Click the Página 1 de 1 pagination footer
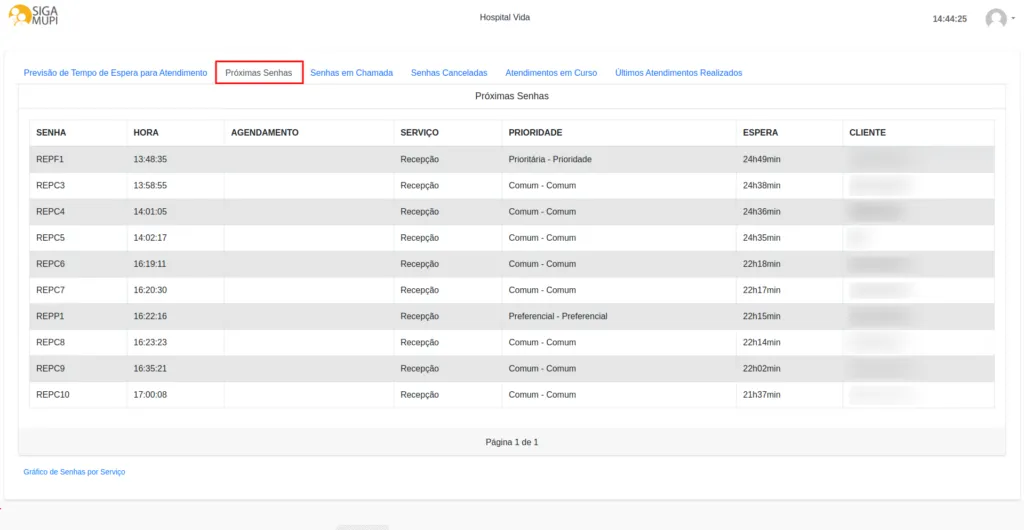Image resolution: width=1024 pixels, height=530 pixels. (511, 442)
